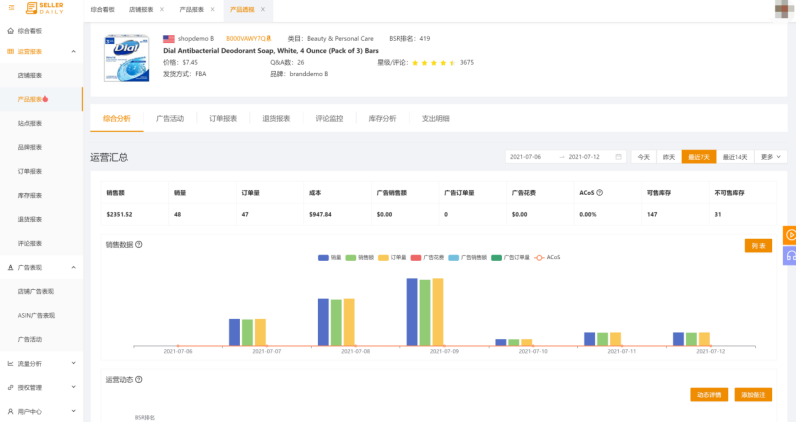The width and height of the screenshot is (797, 422).
Task: Click the 最近14天 range button
Action: pos(736,157)
